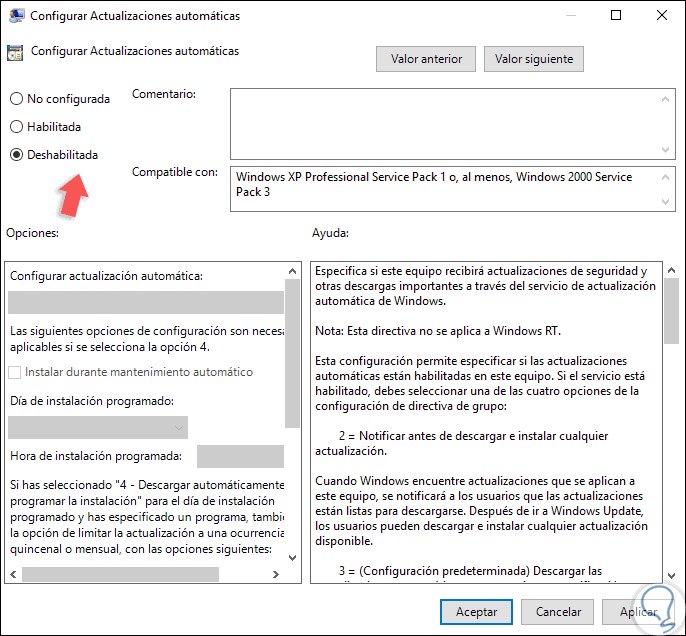The height and width of the screenshot is (636, 686).
Task: Click the 'Ayuda:' heading label
Action: [x=330, y=233]
